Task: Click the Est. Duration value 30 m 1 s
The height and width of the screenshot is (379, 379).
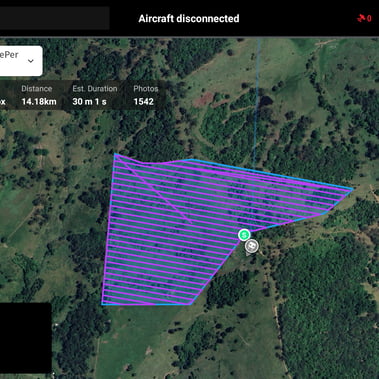Action: click(89, 102)
